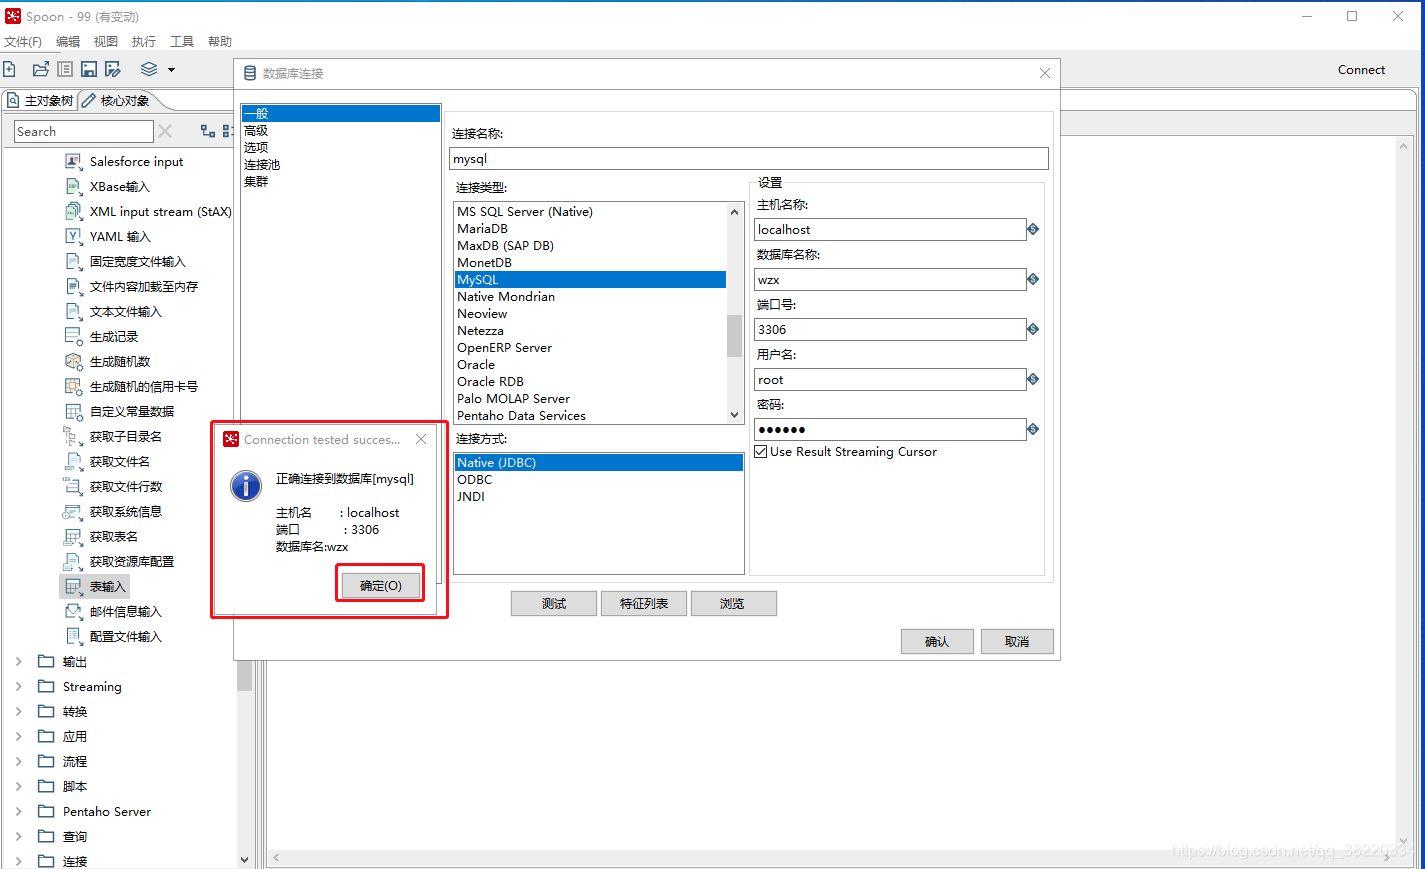Click the 生成随机数 step icon
Viewport: 1425px width, 869px height.
73,361
